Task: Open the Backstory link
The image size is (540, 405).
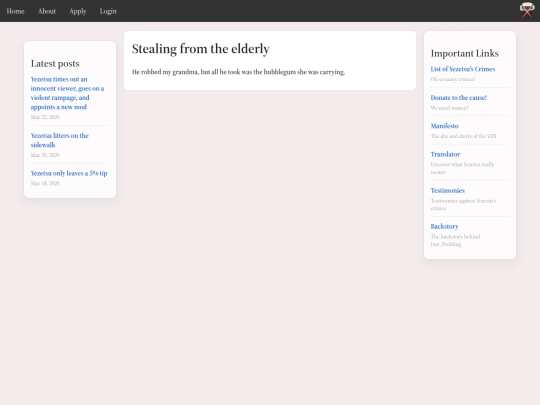Action: pos(444,226)
